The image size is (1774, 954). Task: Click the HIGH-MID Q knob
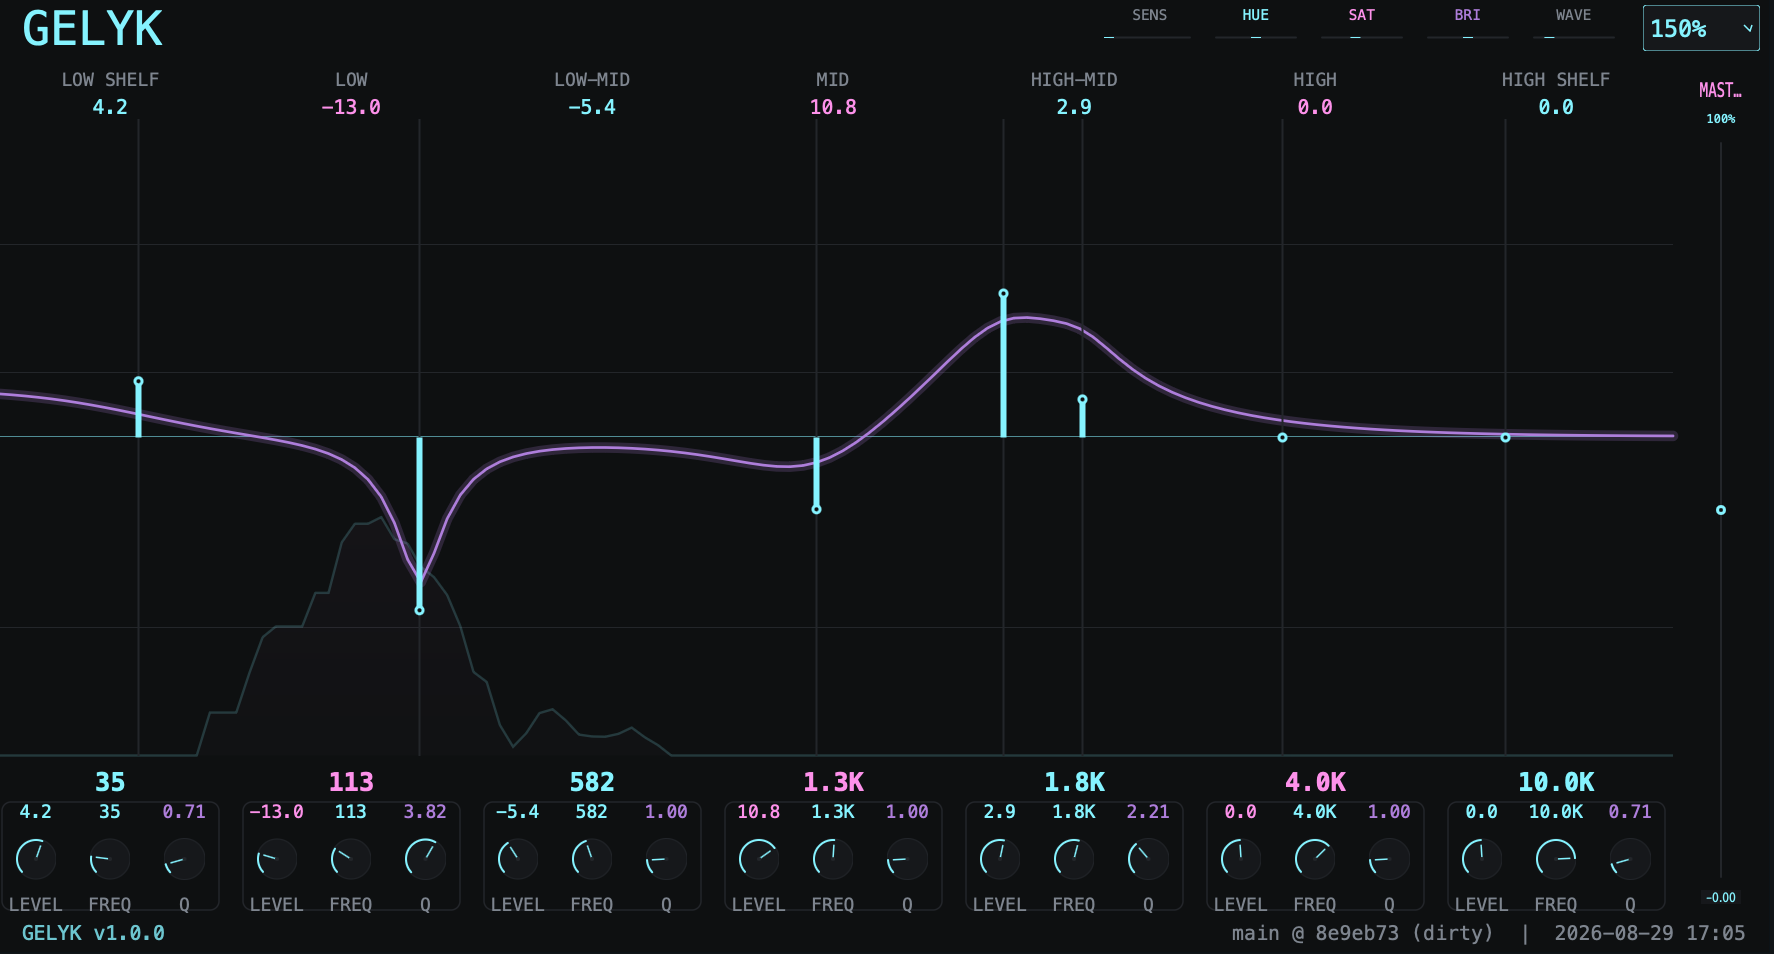[x=1148, y=859]
